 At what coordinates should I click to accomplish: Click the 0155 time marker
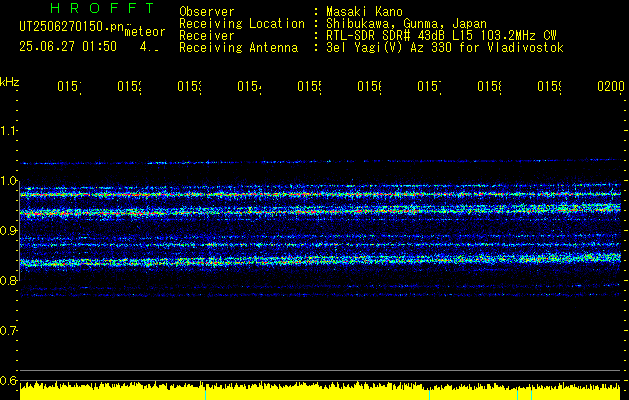pos(310,86)
